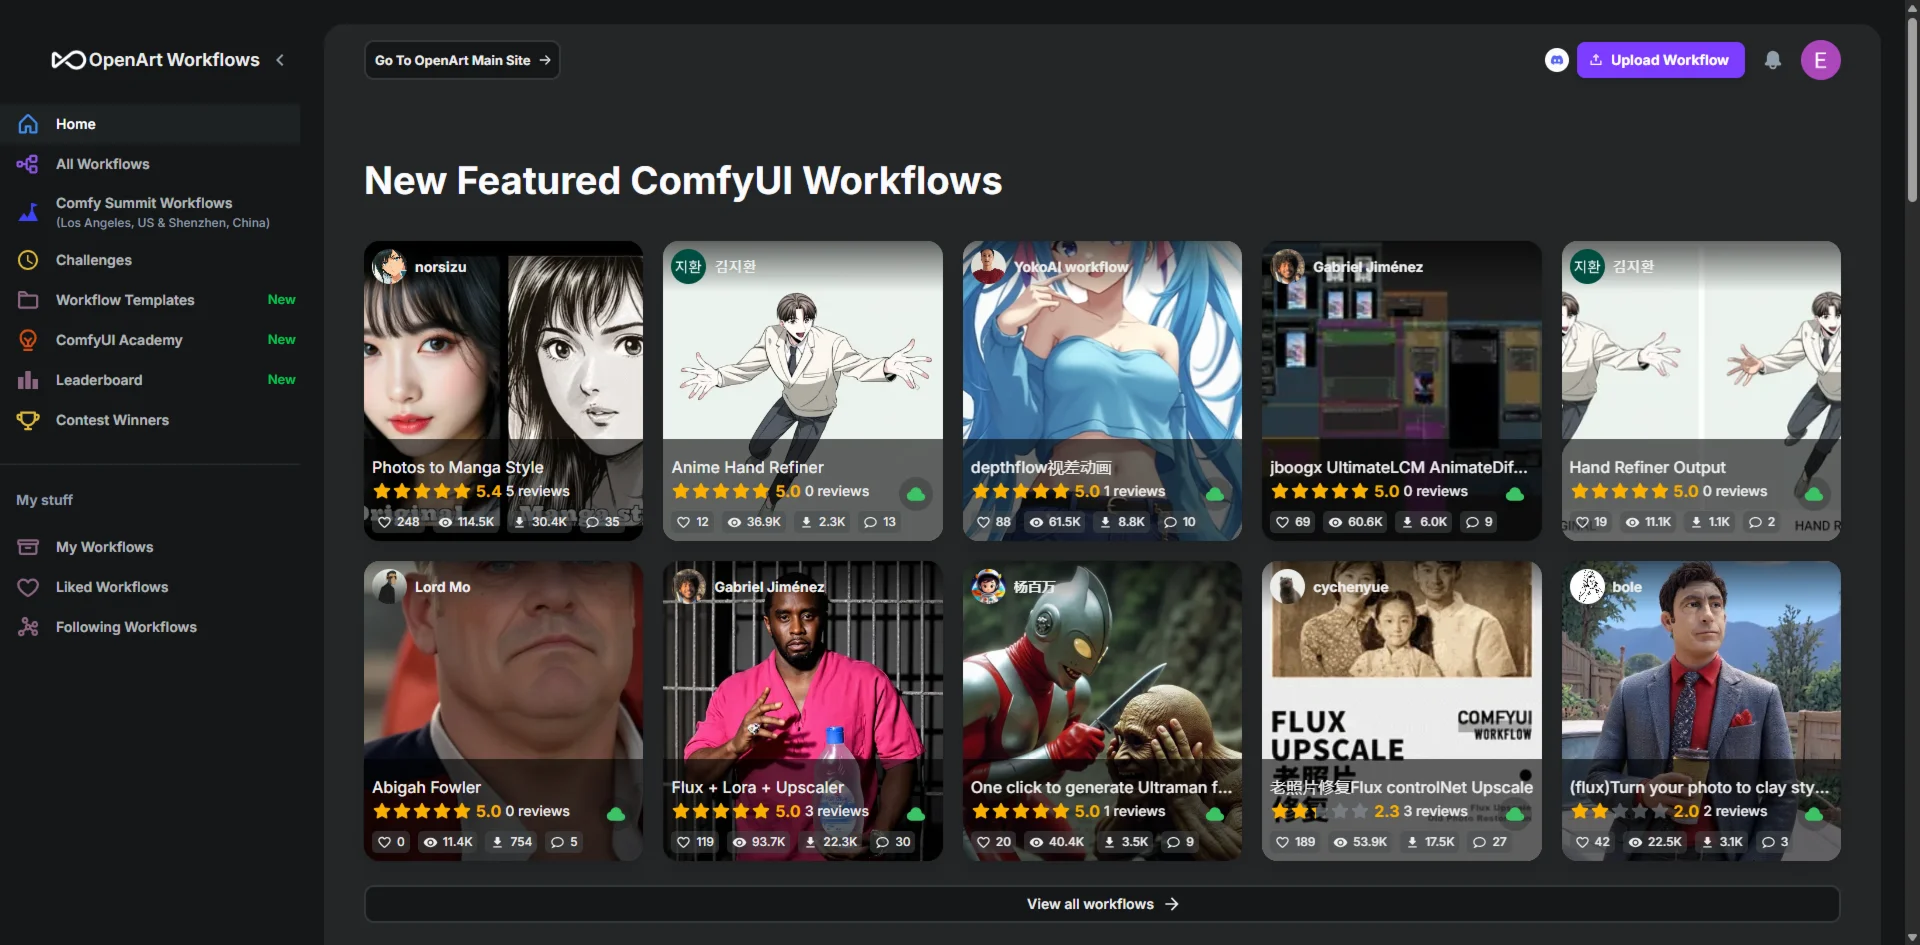This screenshot has width=1920, height=945.
Task: Open the notifications bell
Action: pos(1772,60)
